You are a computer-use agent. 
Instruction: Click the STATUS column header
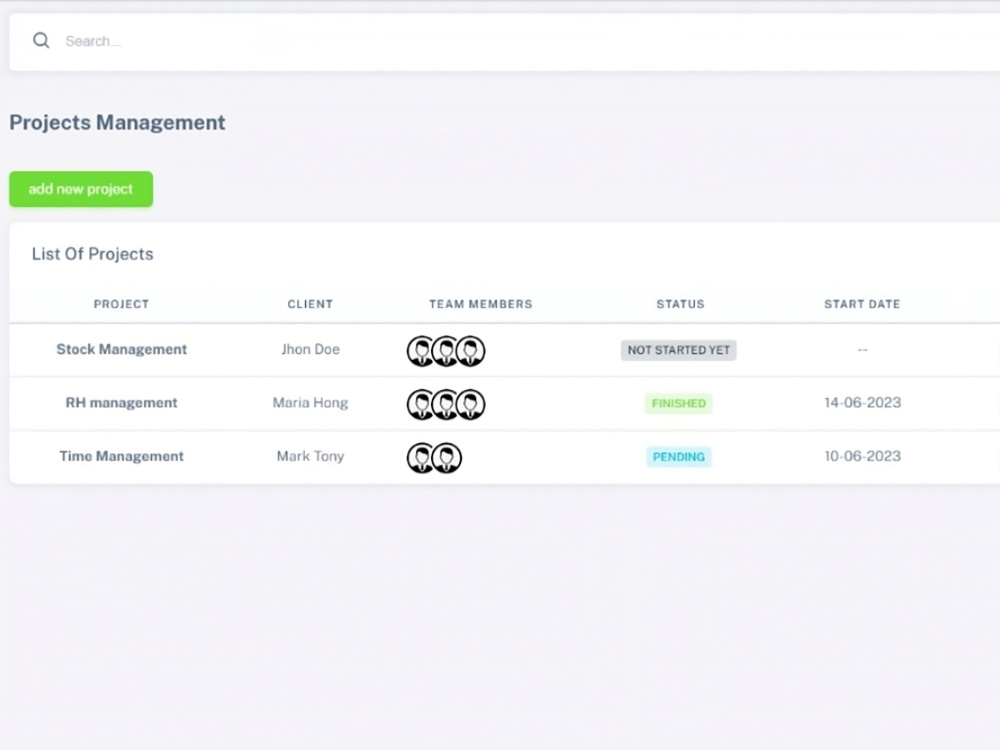click(680, 304)
